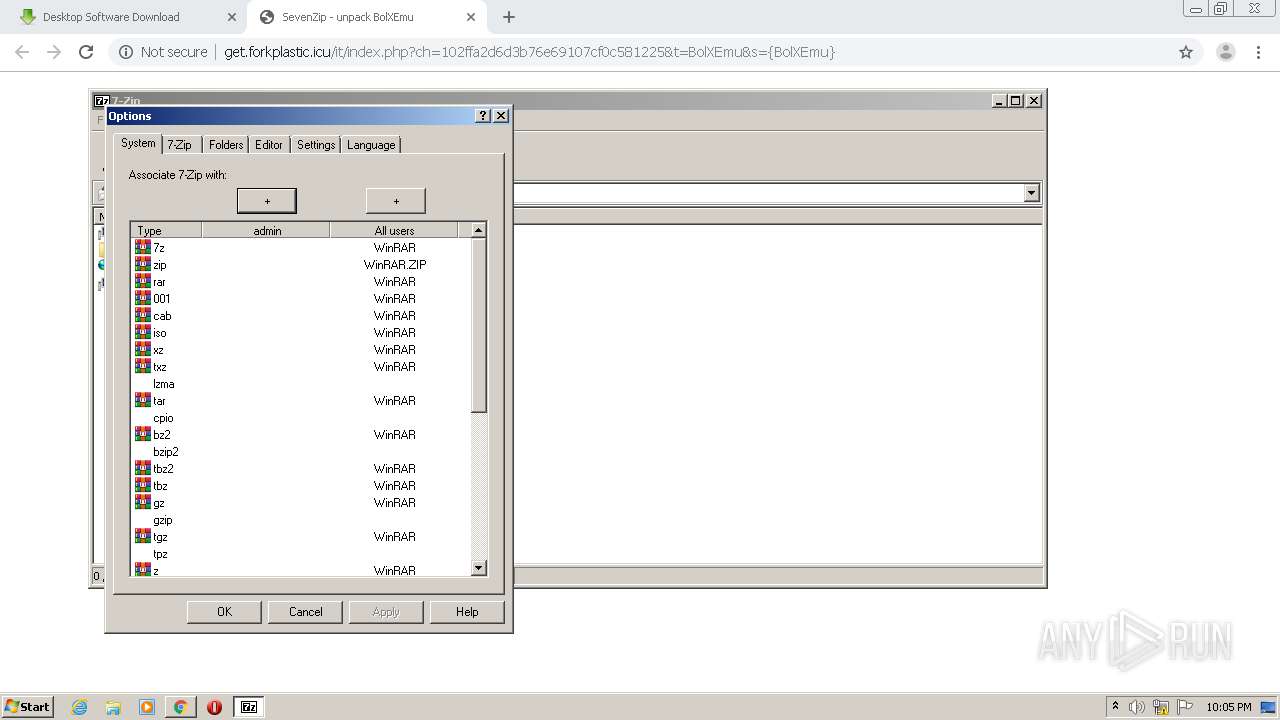The image size is (1280, 720).
Task: Open the Chrome profile avatar
Action: pyautogui.click(x=1225, y=52)
